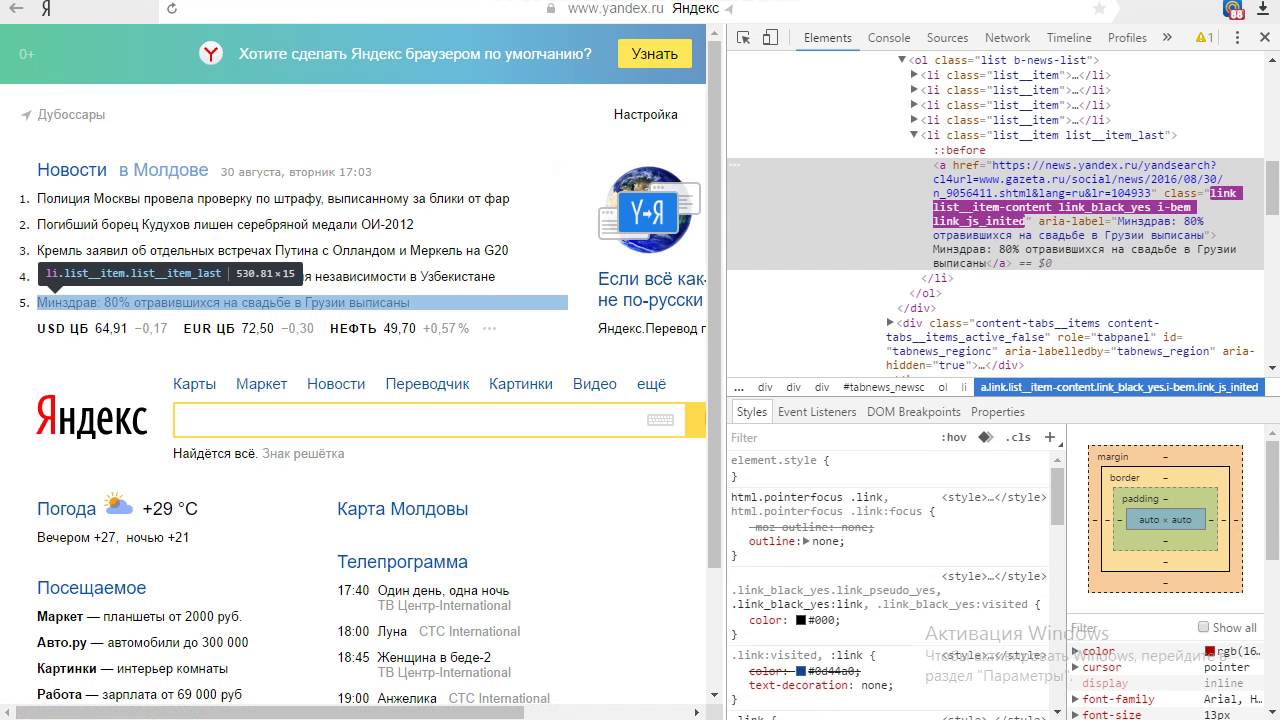Click the red Y logo in the banner

[x=211, y=54]
